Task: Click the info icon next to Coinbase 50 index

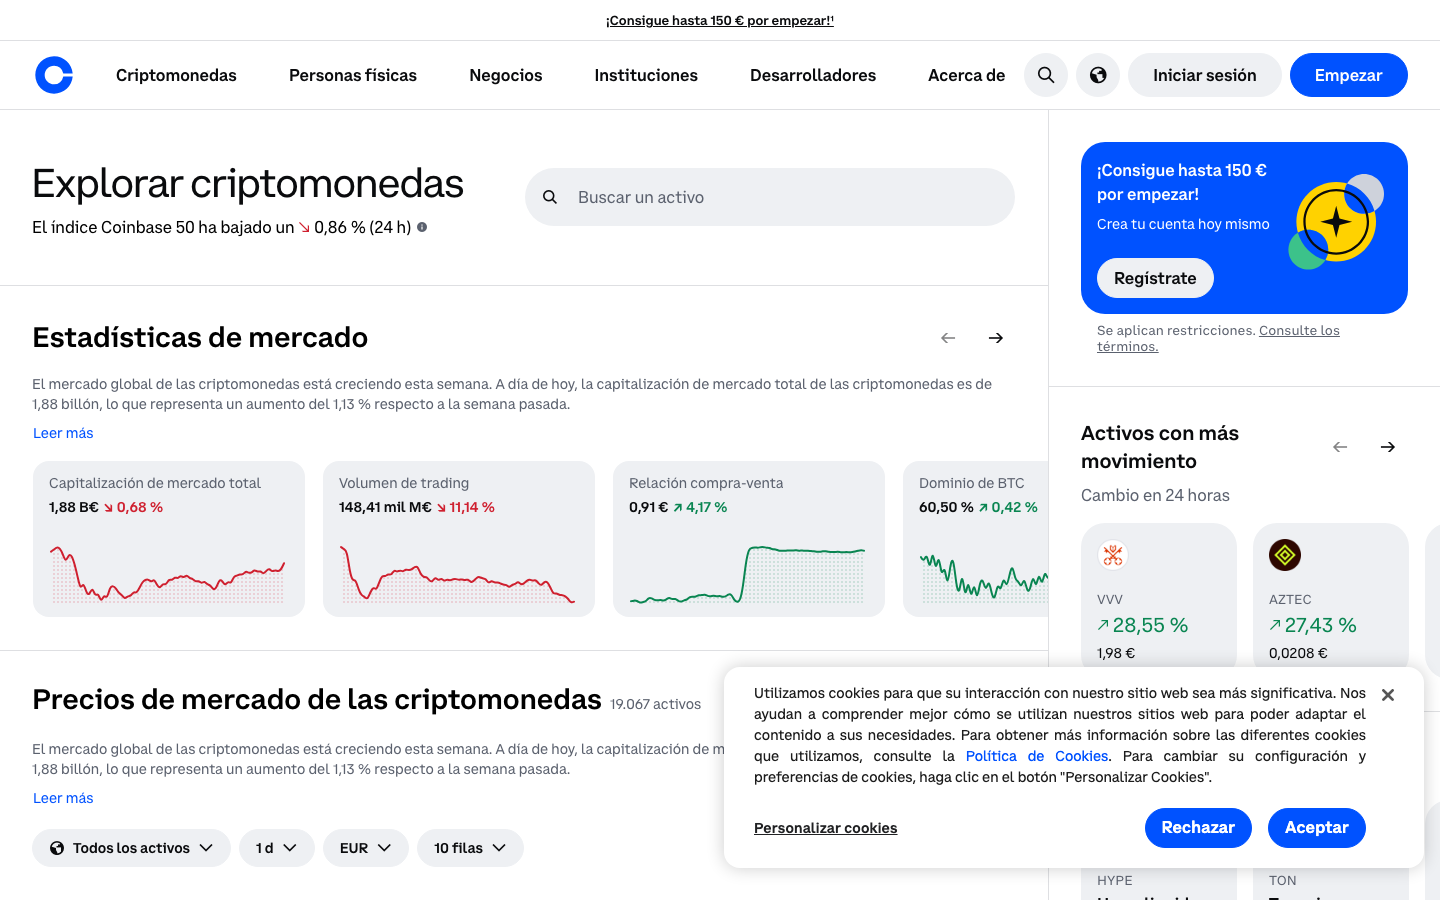Action: [421, 227]
